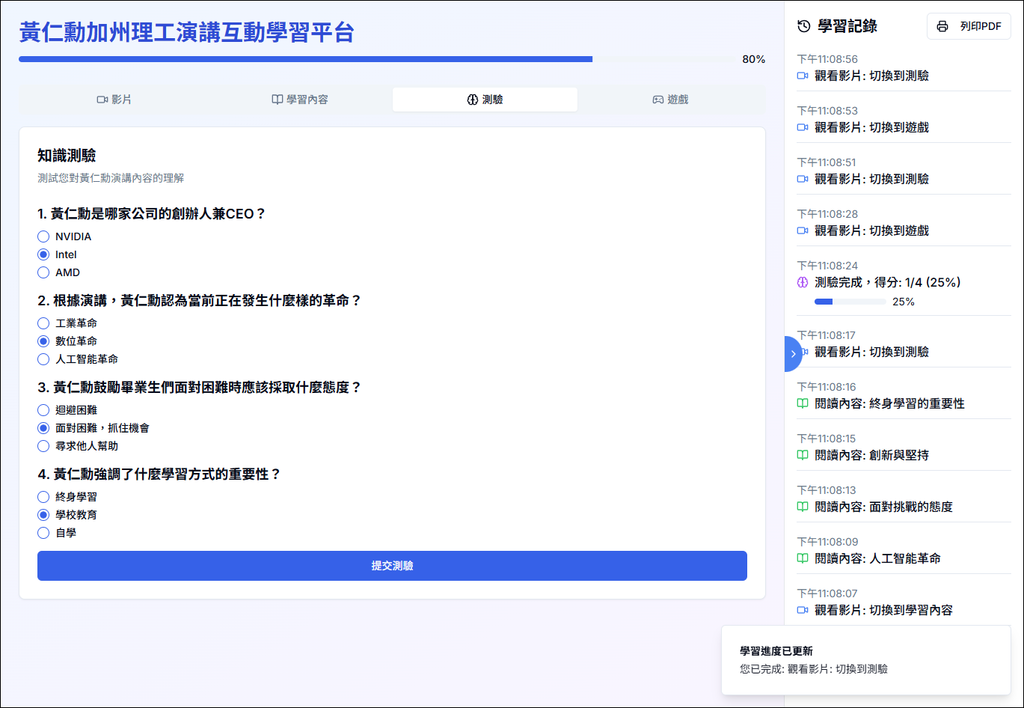
Task: Click the book icon beside 創新與堅持 record
Action: (803, 455)
